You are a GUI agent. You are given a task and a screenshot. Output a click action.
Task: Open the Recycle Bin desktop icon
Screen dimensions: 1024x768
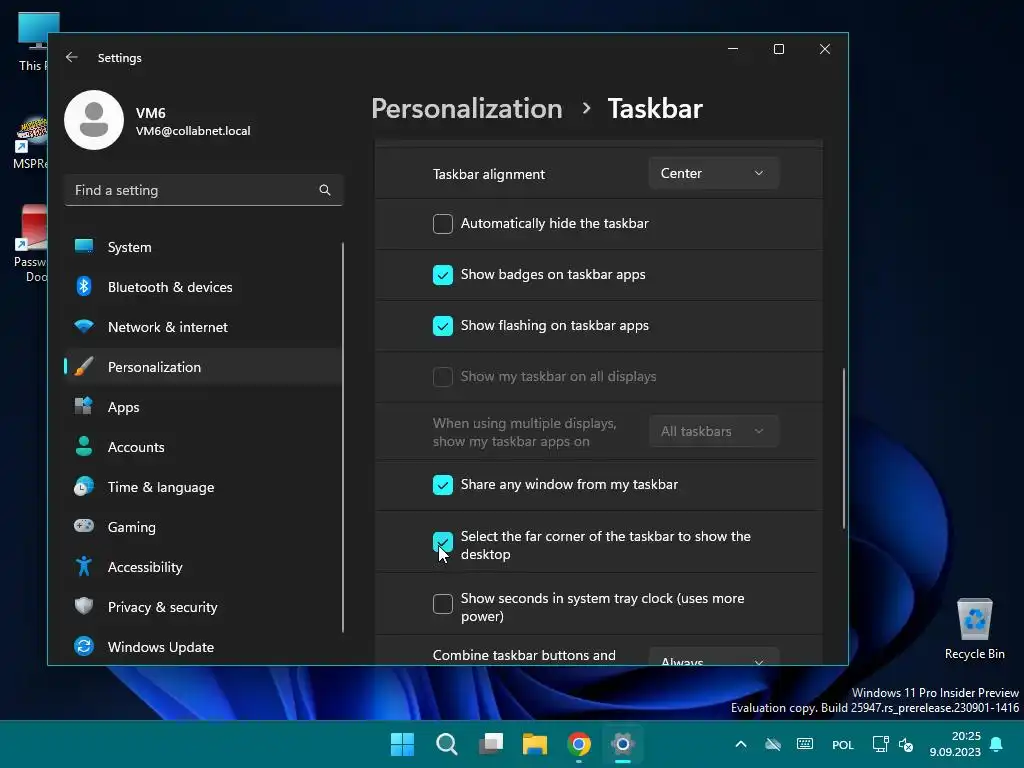[974, 630]
